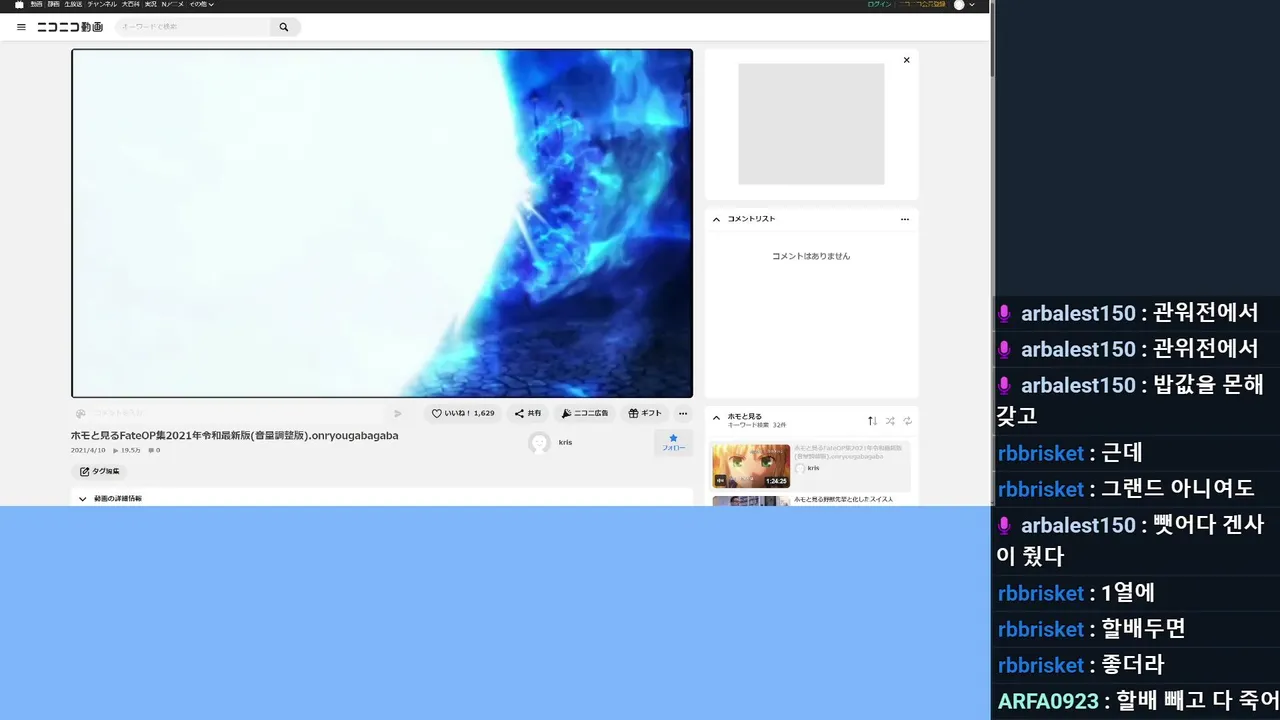Click the ニコニコ動画 logo
Screen dimensions: 1280x720
70,27
